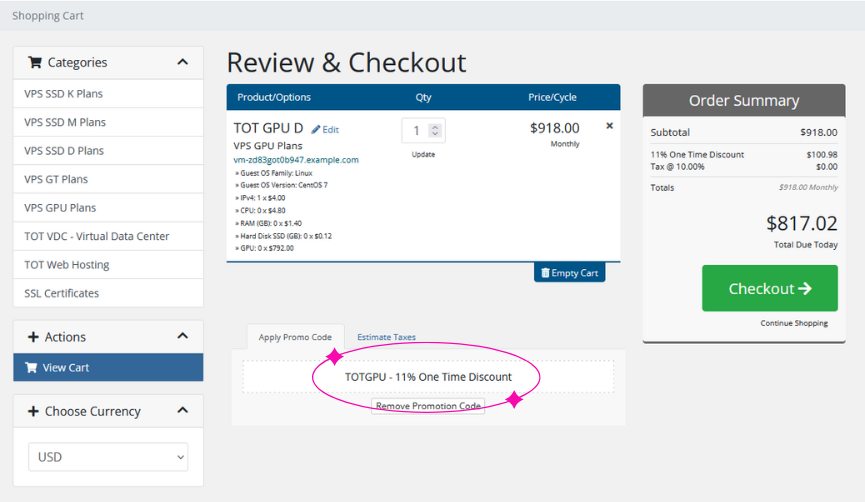The height and width of the screenshot is (502, 865).
Task: Click the quantity input field
Action: coord(415,131)
